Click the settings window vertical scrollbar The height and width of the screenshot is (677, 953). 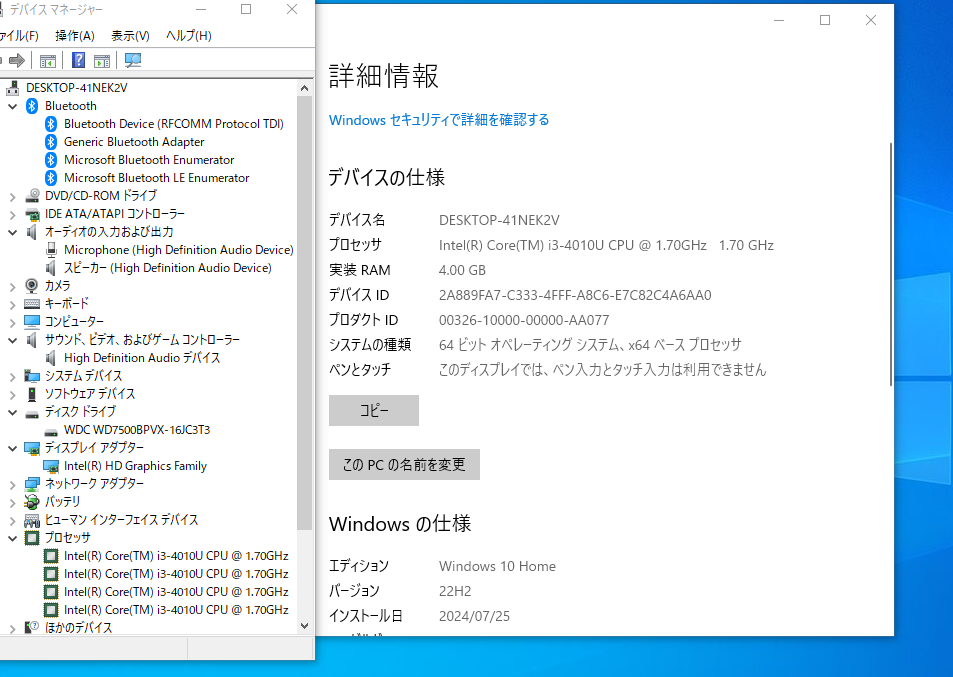point(891,264)
